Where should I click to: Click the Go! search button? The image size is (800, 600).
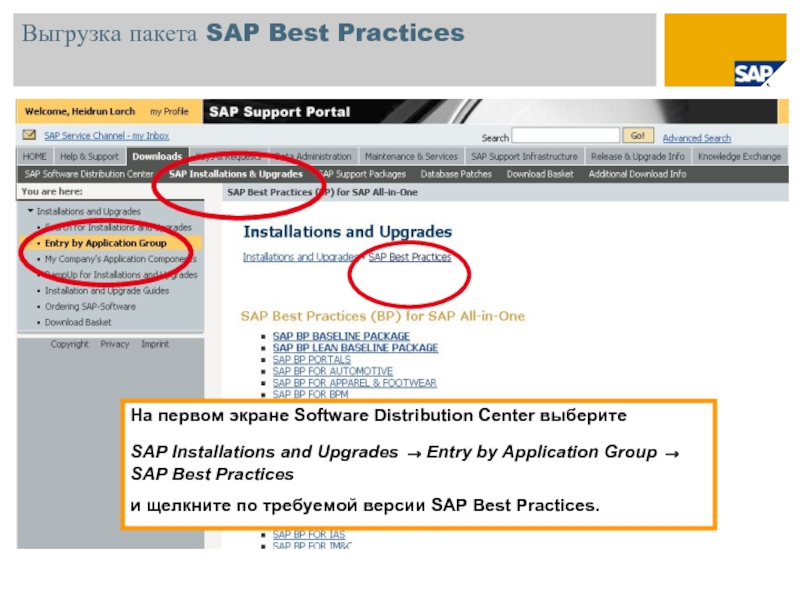click(x=638, y=136)
